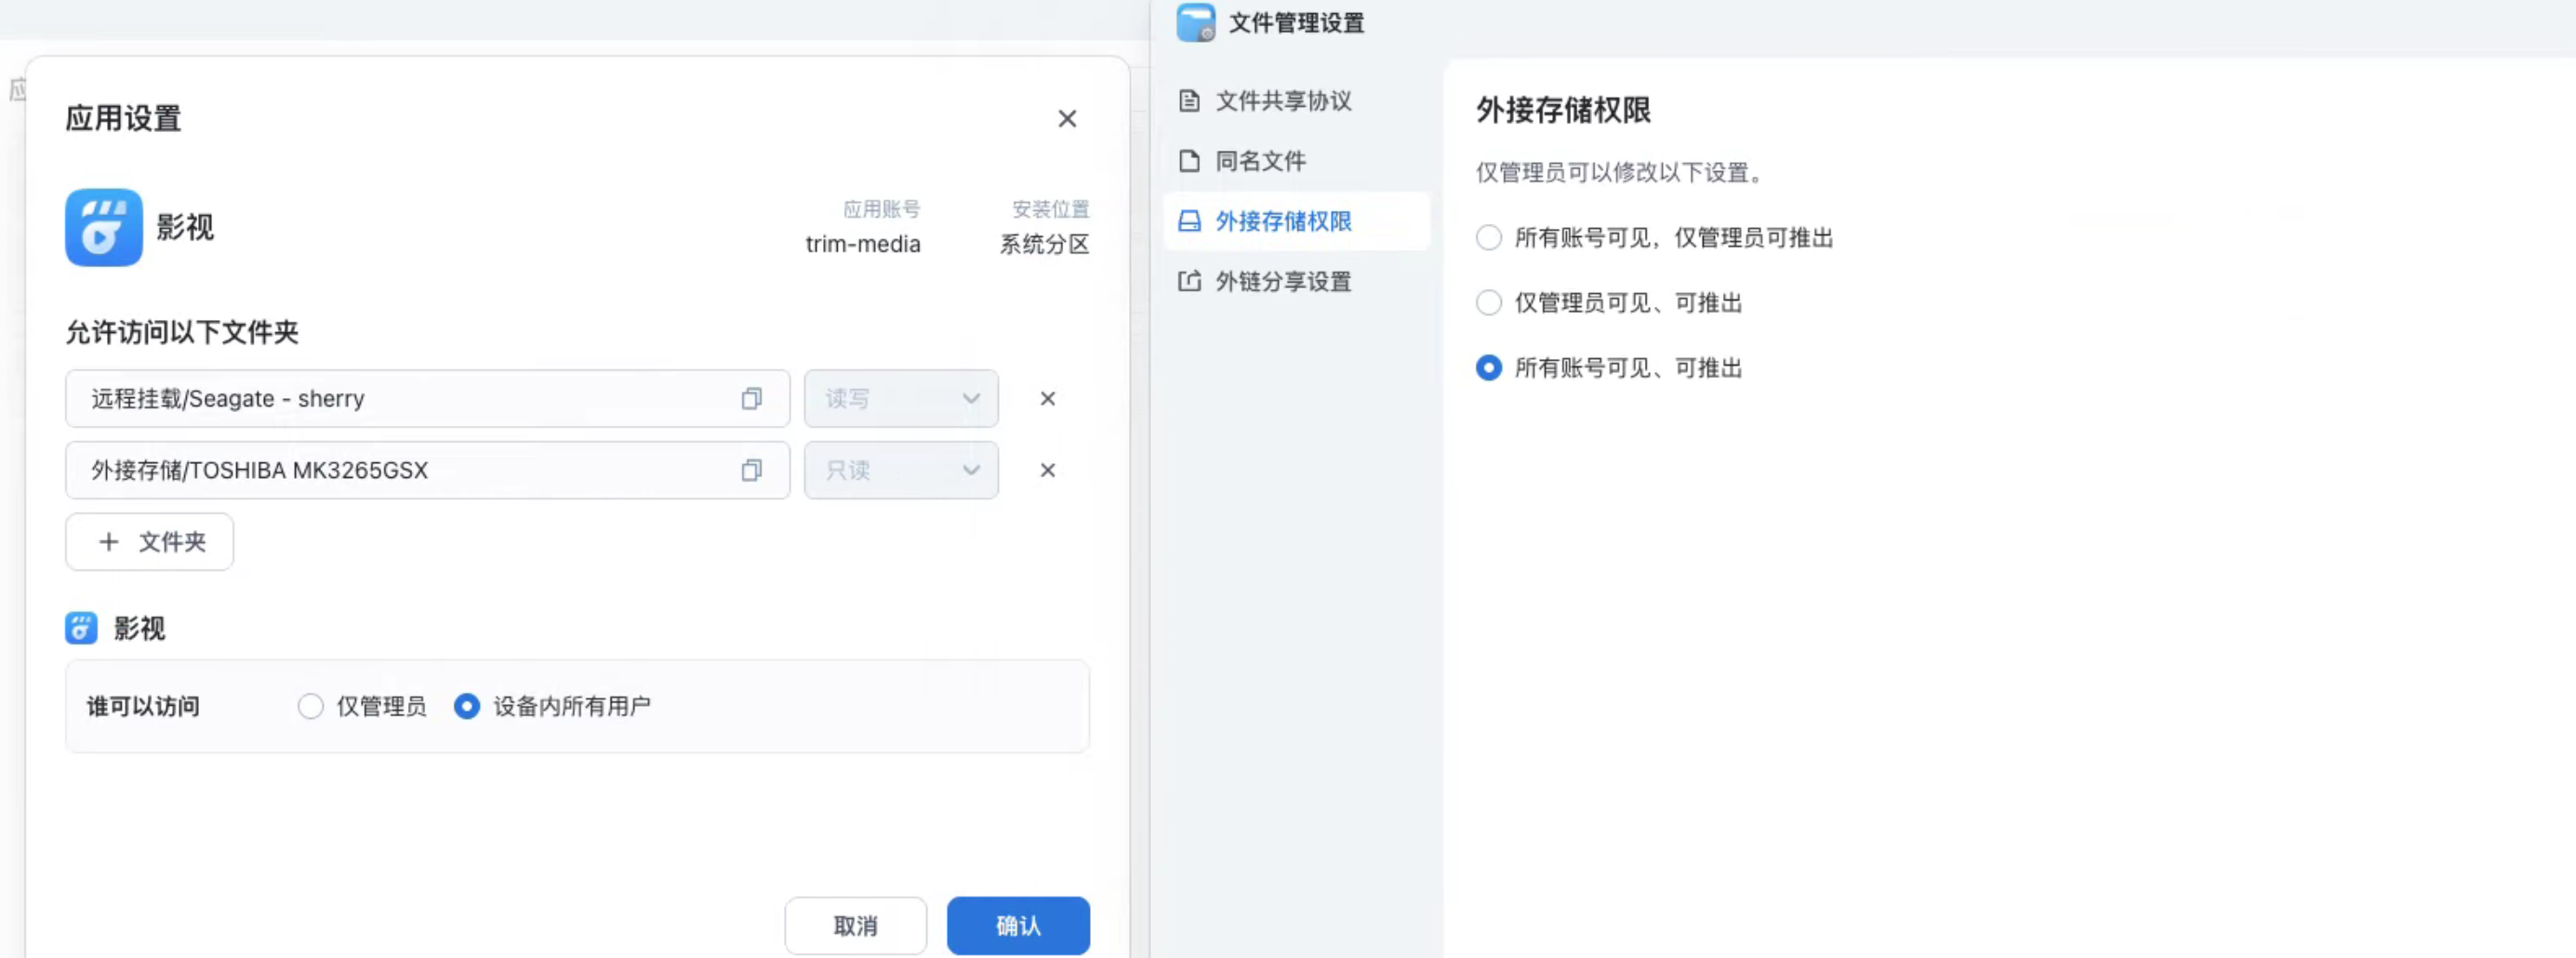Click the 外接存储/TOSHIBA MK3265GSX path field

point(427,470)
